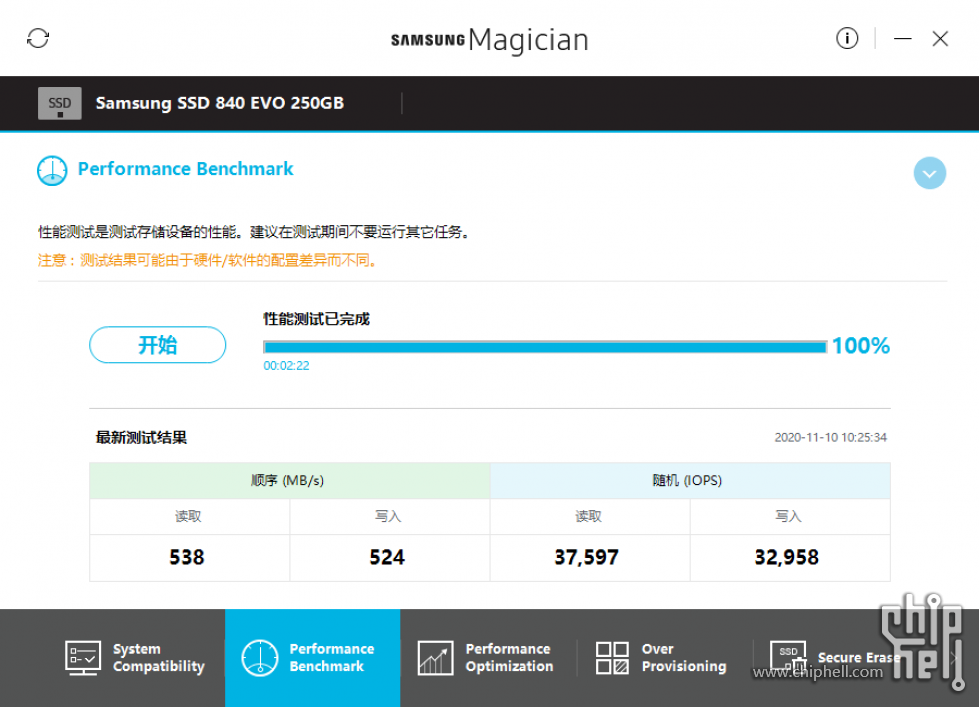The width and height of the screenshot is (979, 707).
Task: Click the sequential write value 524
Action: click(387, 557)
